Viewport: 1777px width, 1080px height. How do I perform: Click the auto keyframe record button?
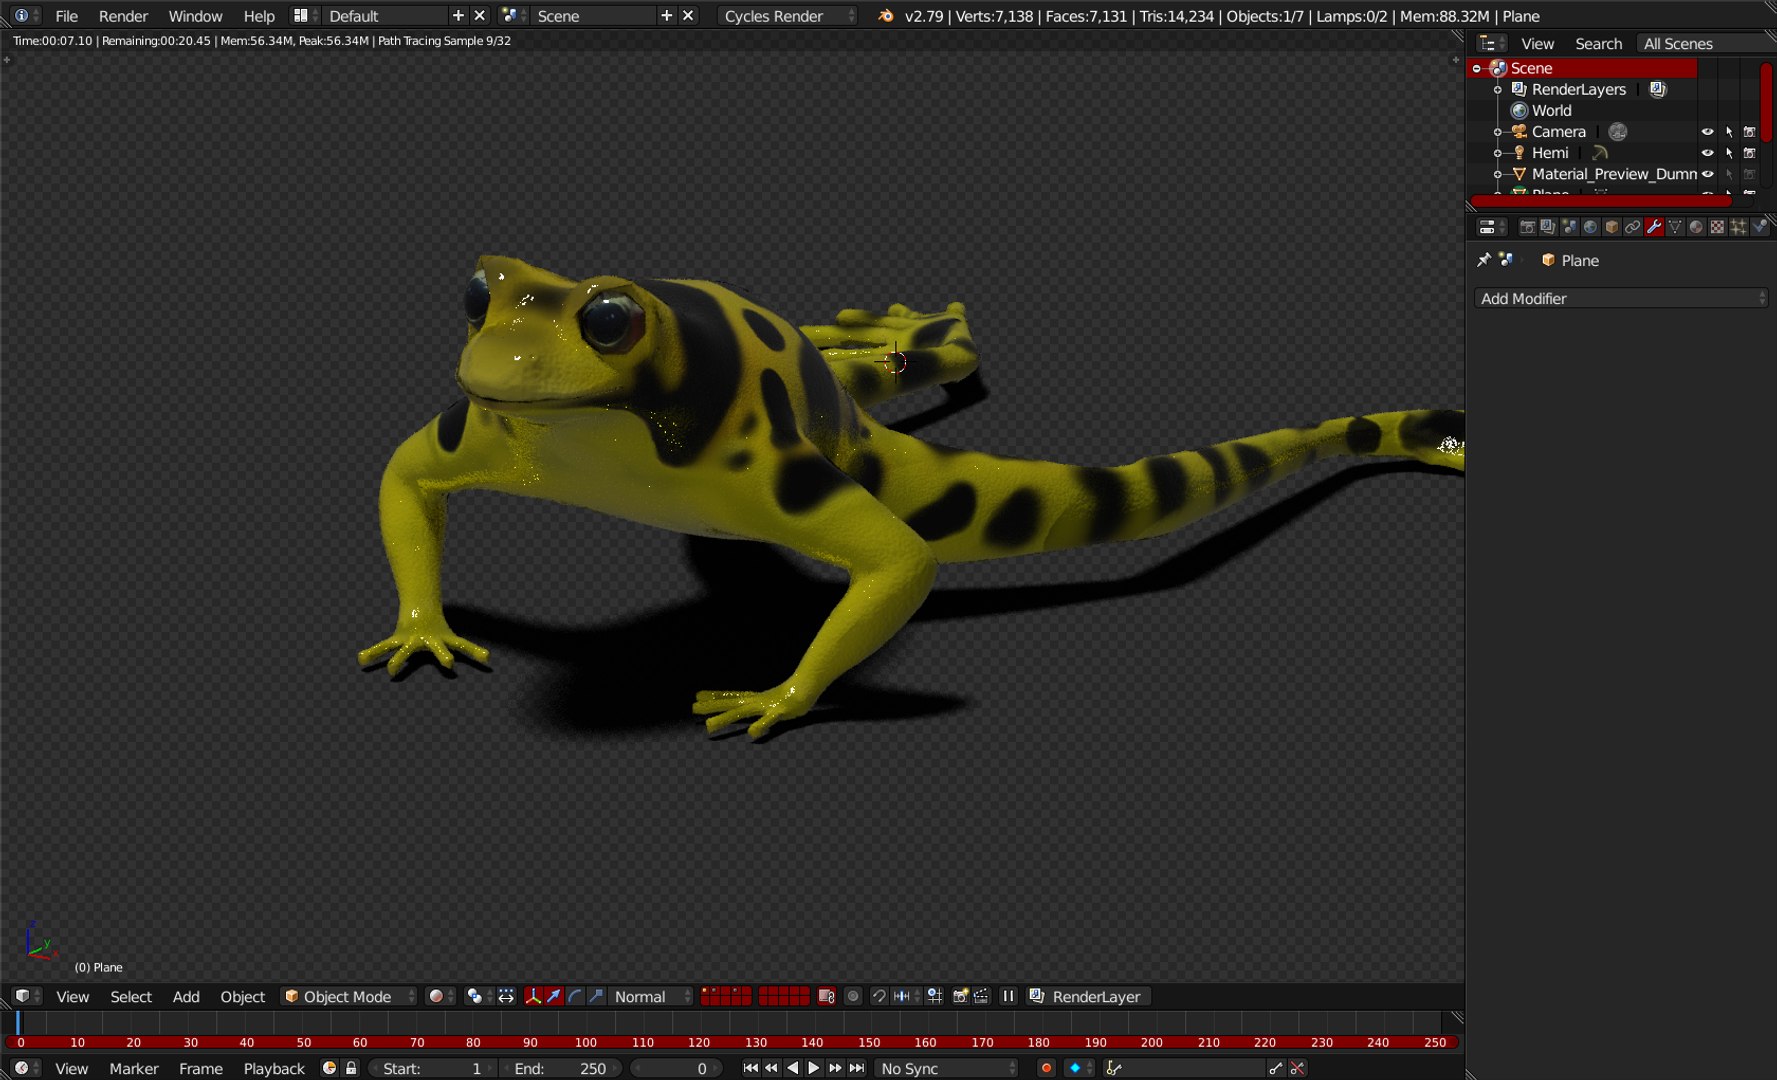tap(1046, 1068)
